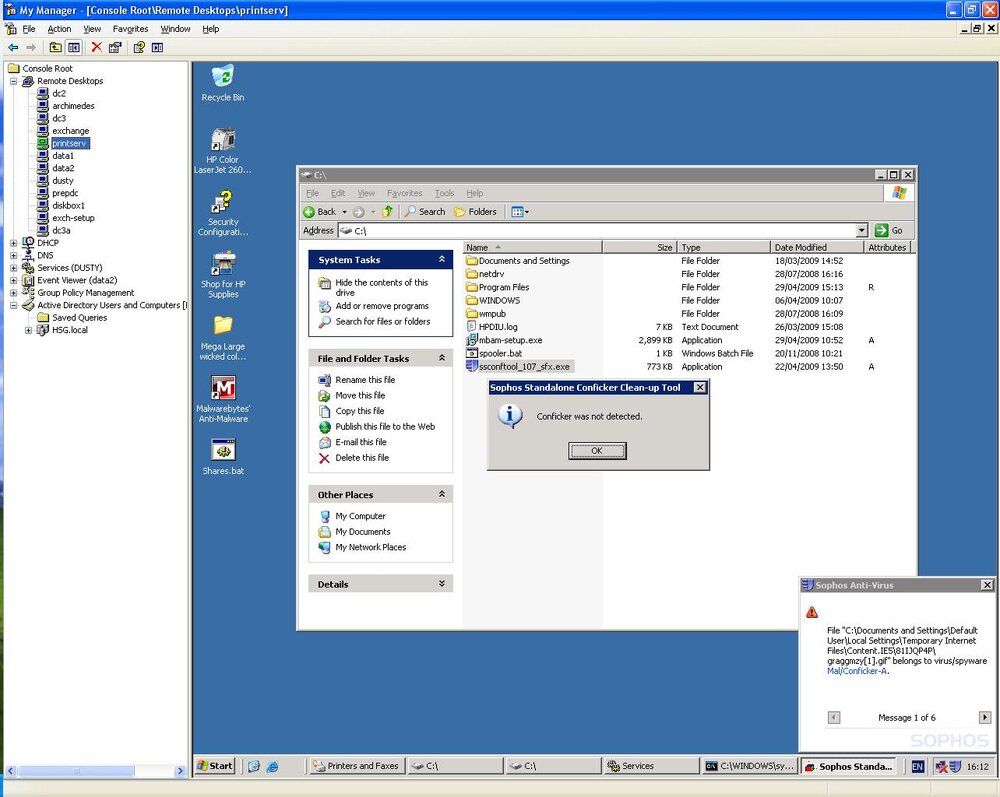Click the Start button in remote taskbar
The image size is (1000, 797).
point(215,766)
